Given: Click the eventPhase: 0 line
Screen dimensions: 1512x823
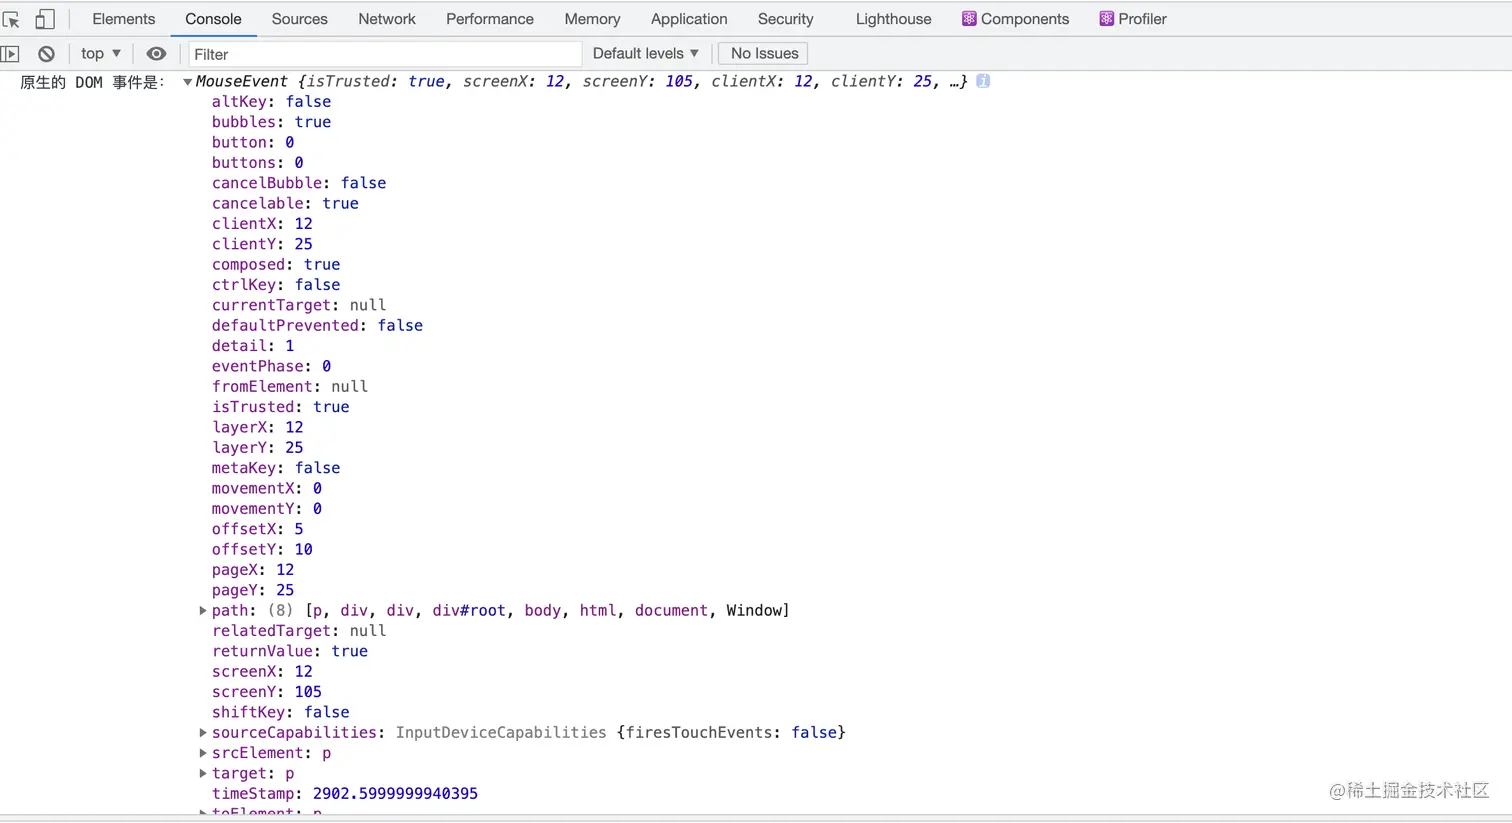Looking at the screenshot, I should click(x=271, y=366).
